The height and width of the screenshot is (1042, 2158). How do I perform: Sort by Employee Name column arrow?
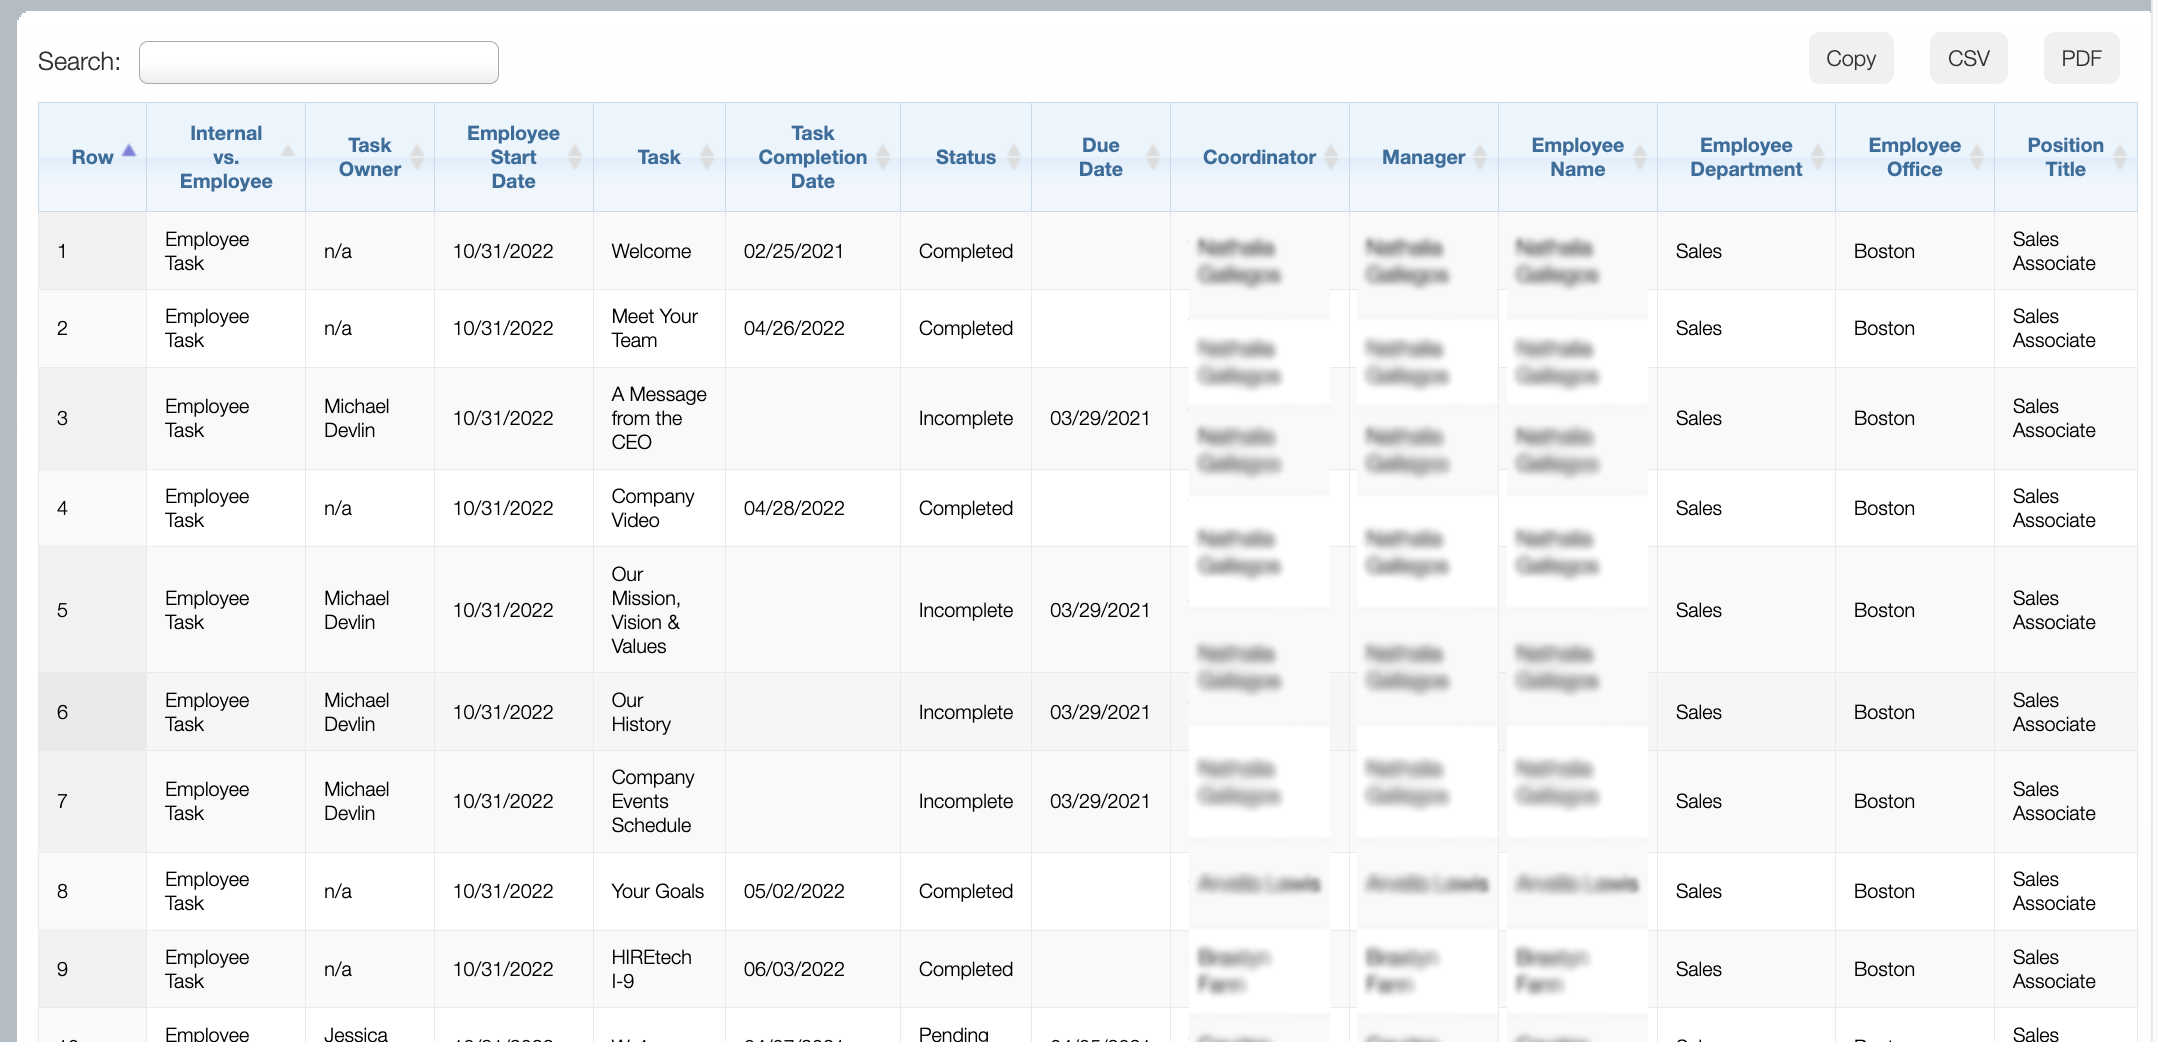pyautogui.click(x=1640, y=157)
